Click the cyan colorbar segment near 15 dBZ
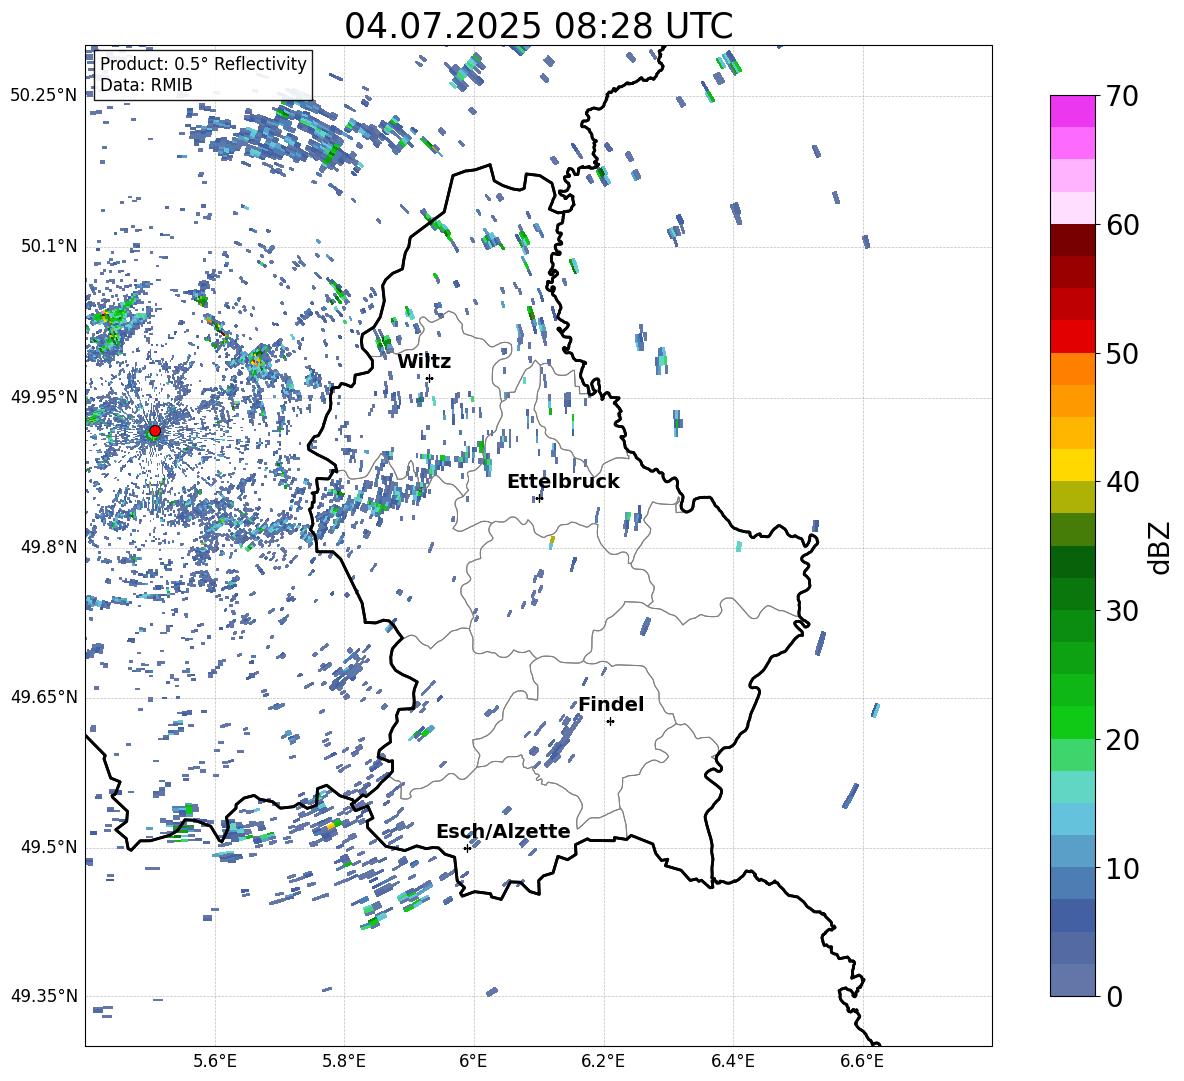The height and width of the screenshot is (1081, 1184). point(1072,819)
